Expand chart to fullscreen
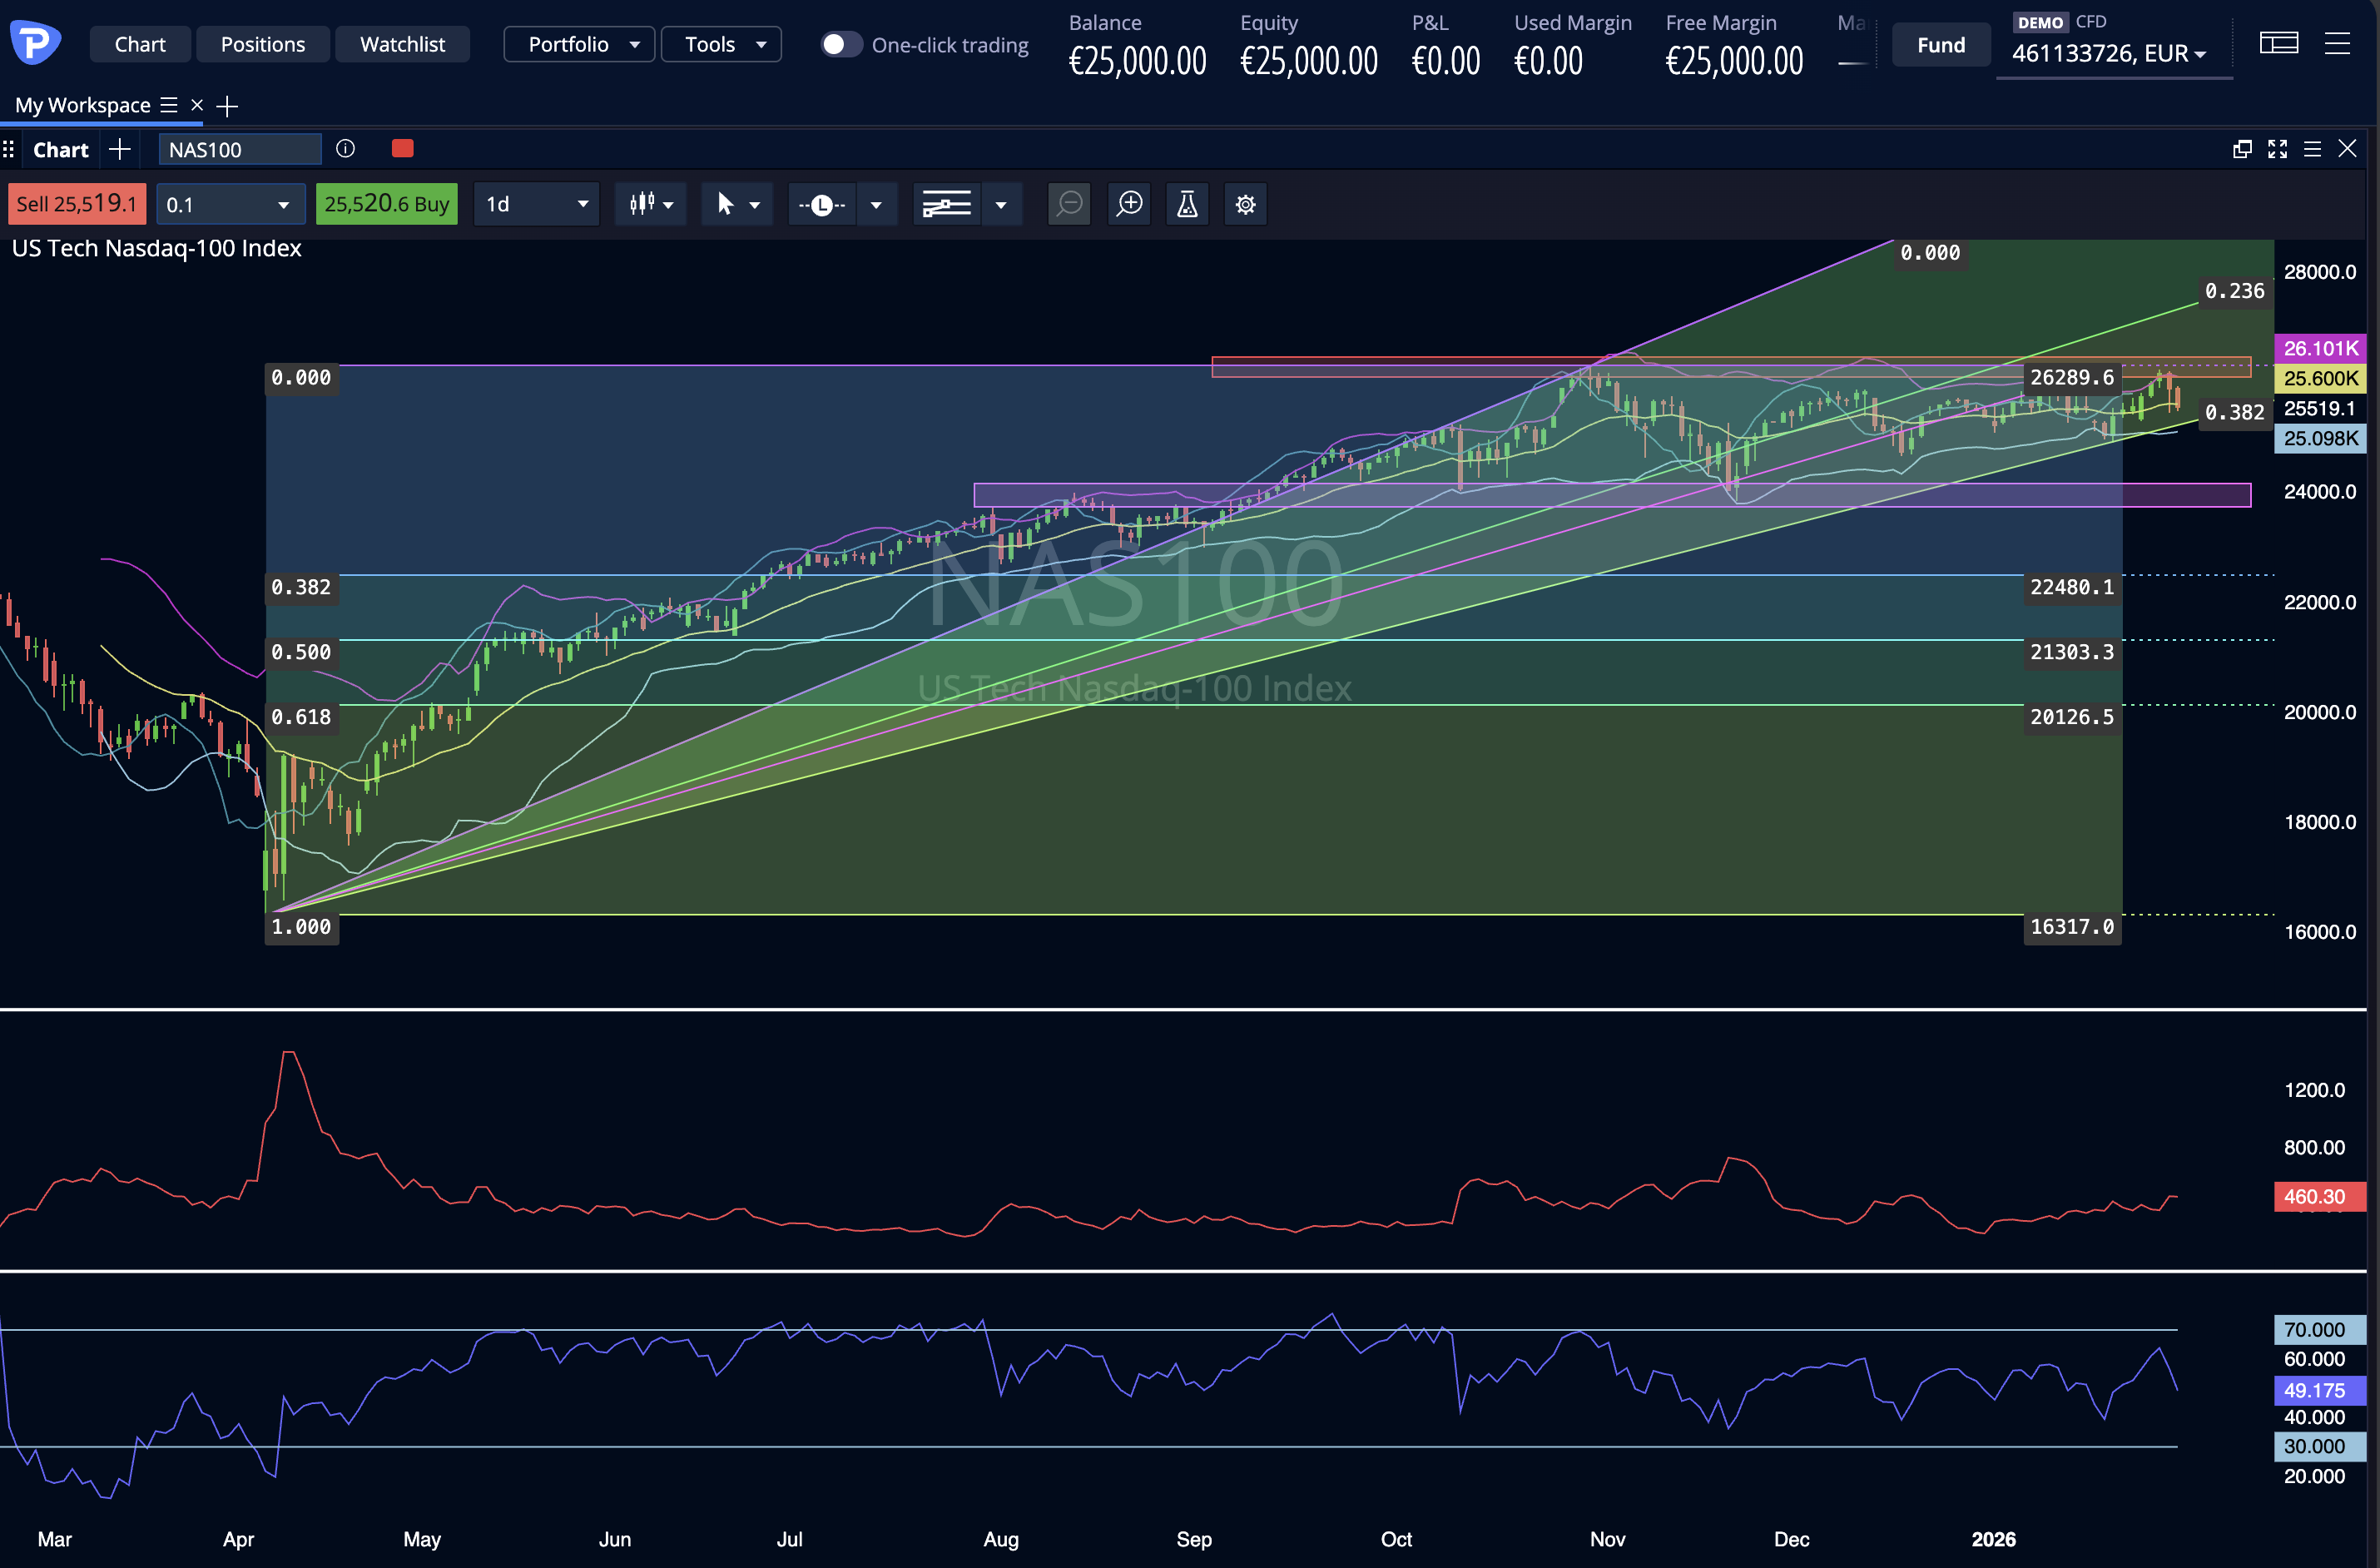Viewport: 2380px width, 1568px height. [x=2277, y=149]
